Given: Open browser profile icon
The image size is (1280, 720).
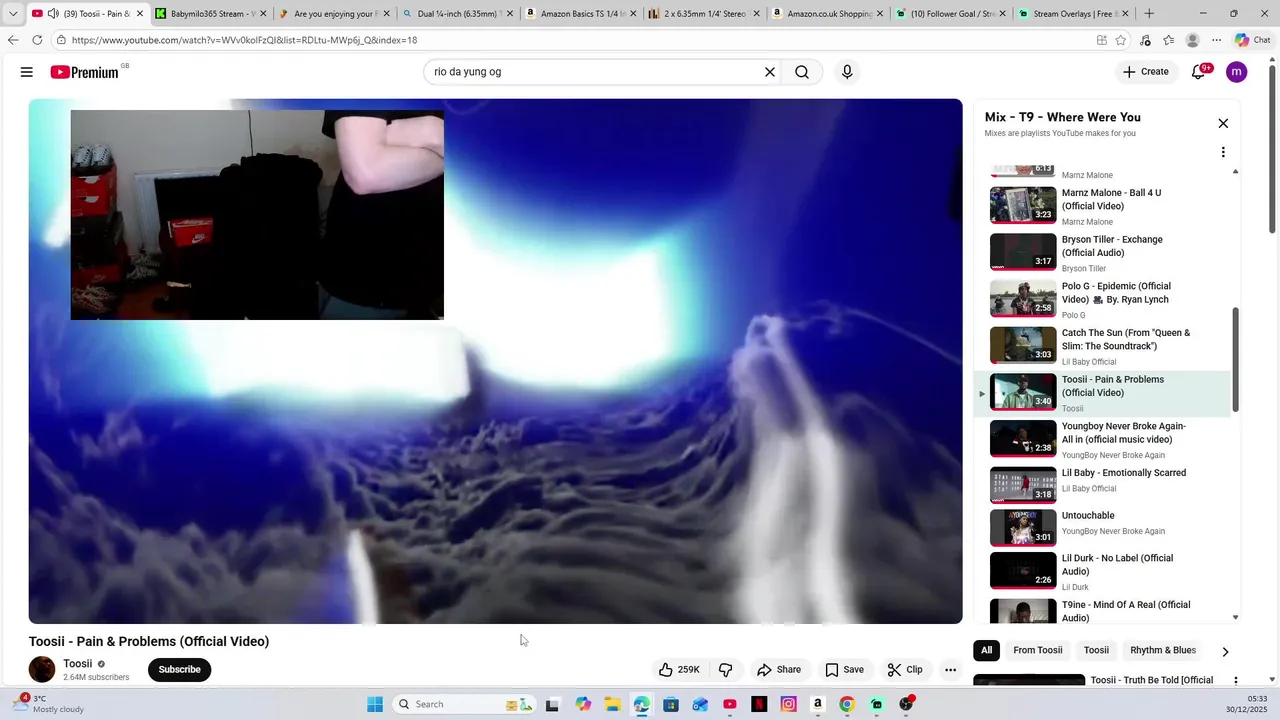Looking at the screenshot, I should coord(1192,40).
